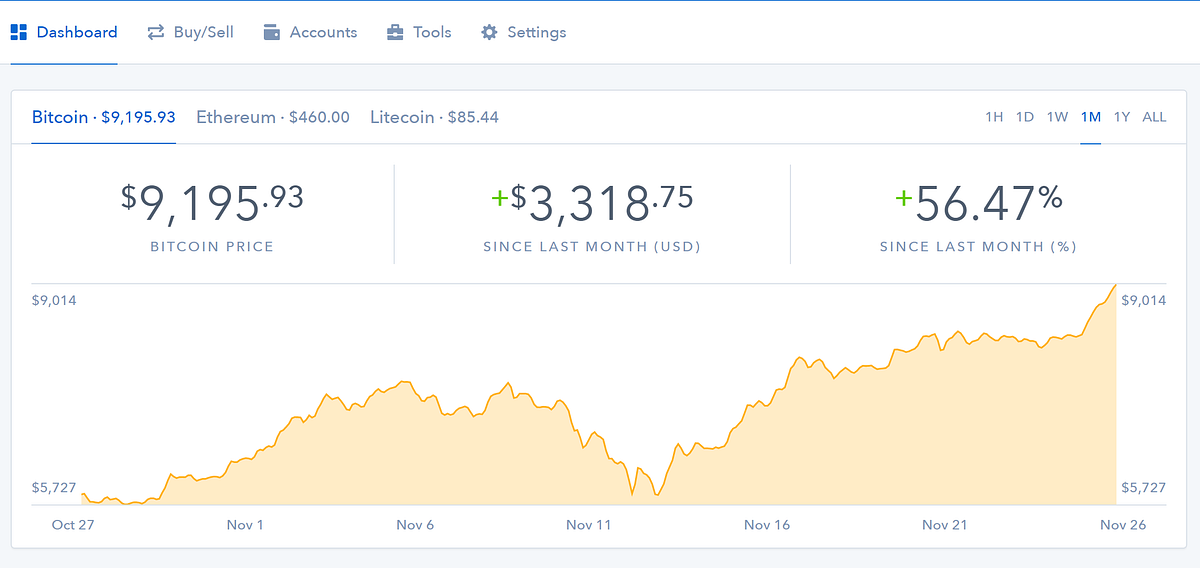This screenshot has height=568, width=1200.
Task: Set chart range to 1H
Action: tap(994, 117)
